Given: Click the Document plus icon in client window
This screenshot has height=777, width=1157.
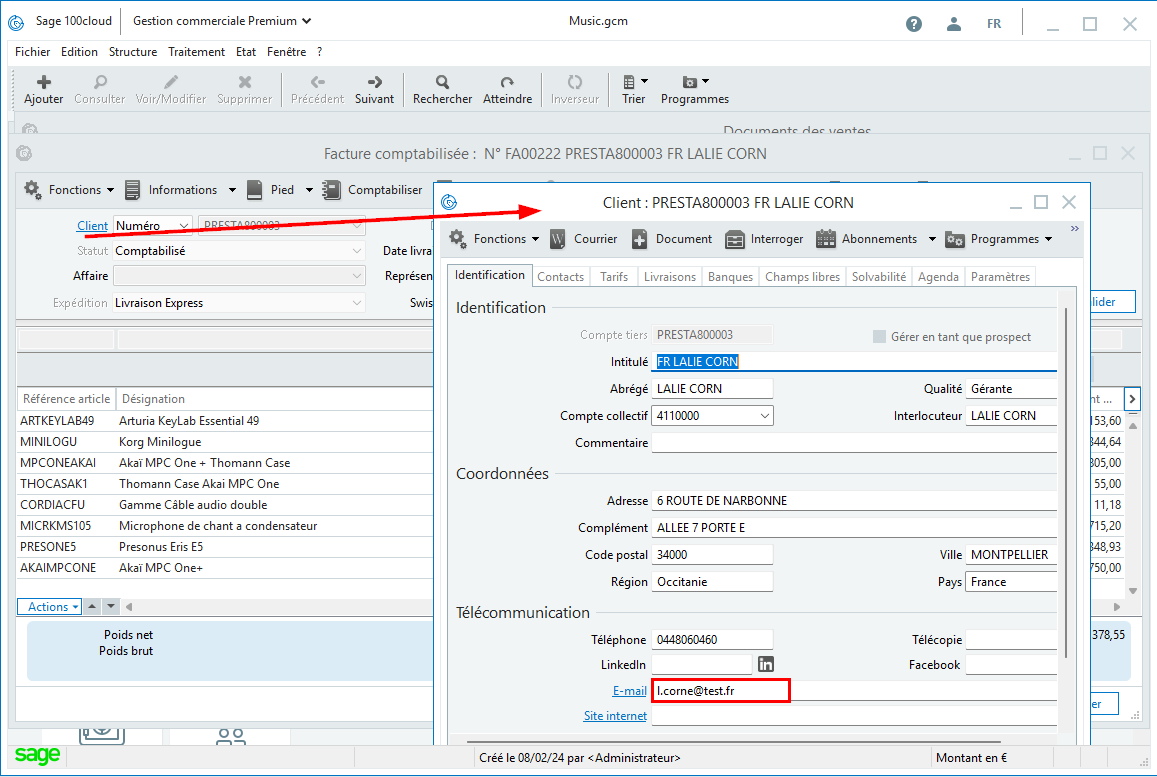Looking at the screenshot, I should point(639,239).
